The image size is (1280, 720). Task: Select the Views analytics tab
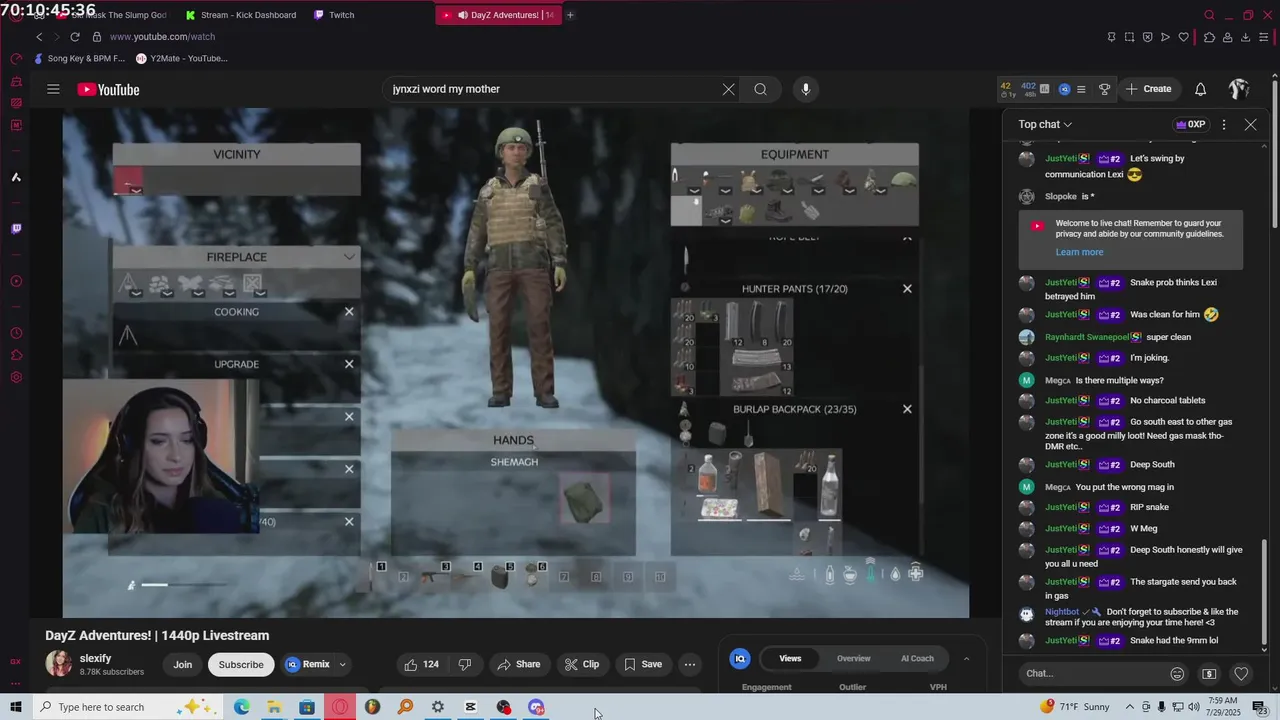point(790,658)
